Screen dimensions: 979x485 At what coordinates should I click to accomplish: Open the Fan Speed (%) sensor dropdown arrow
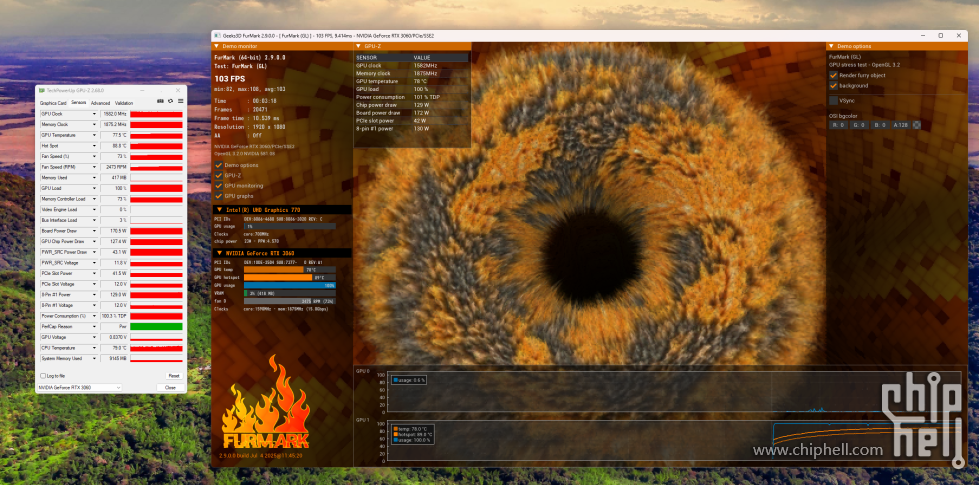pyautogui.click(x=94, y=157)
